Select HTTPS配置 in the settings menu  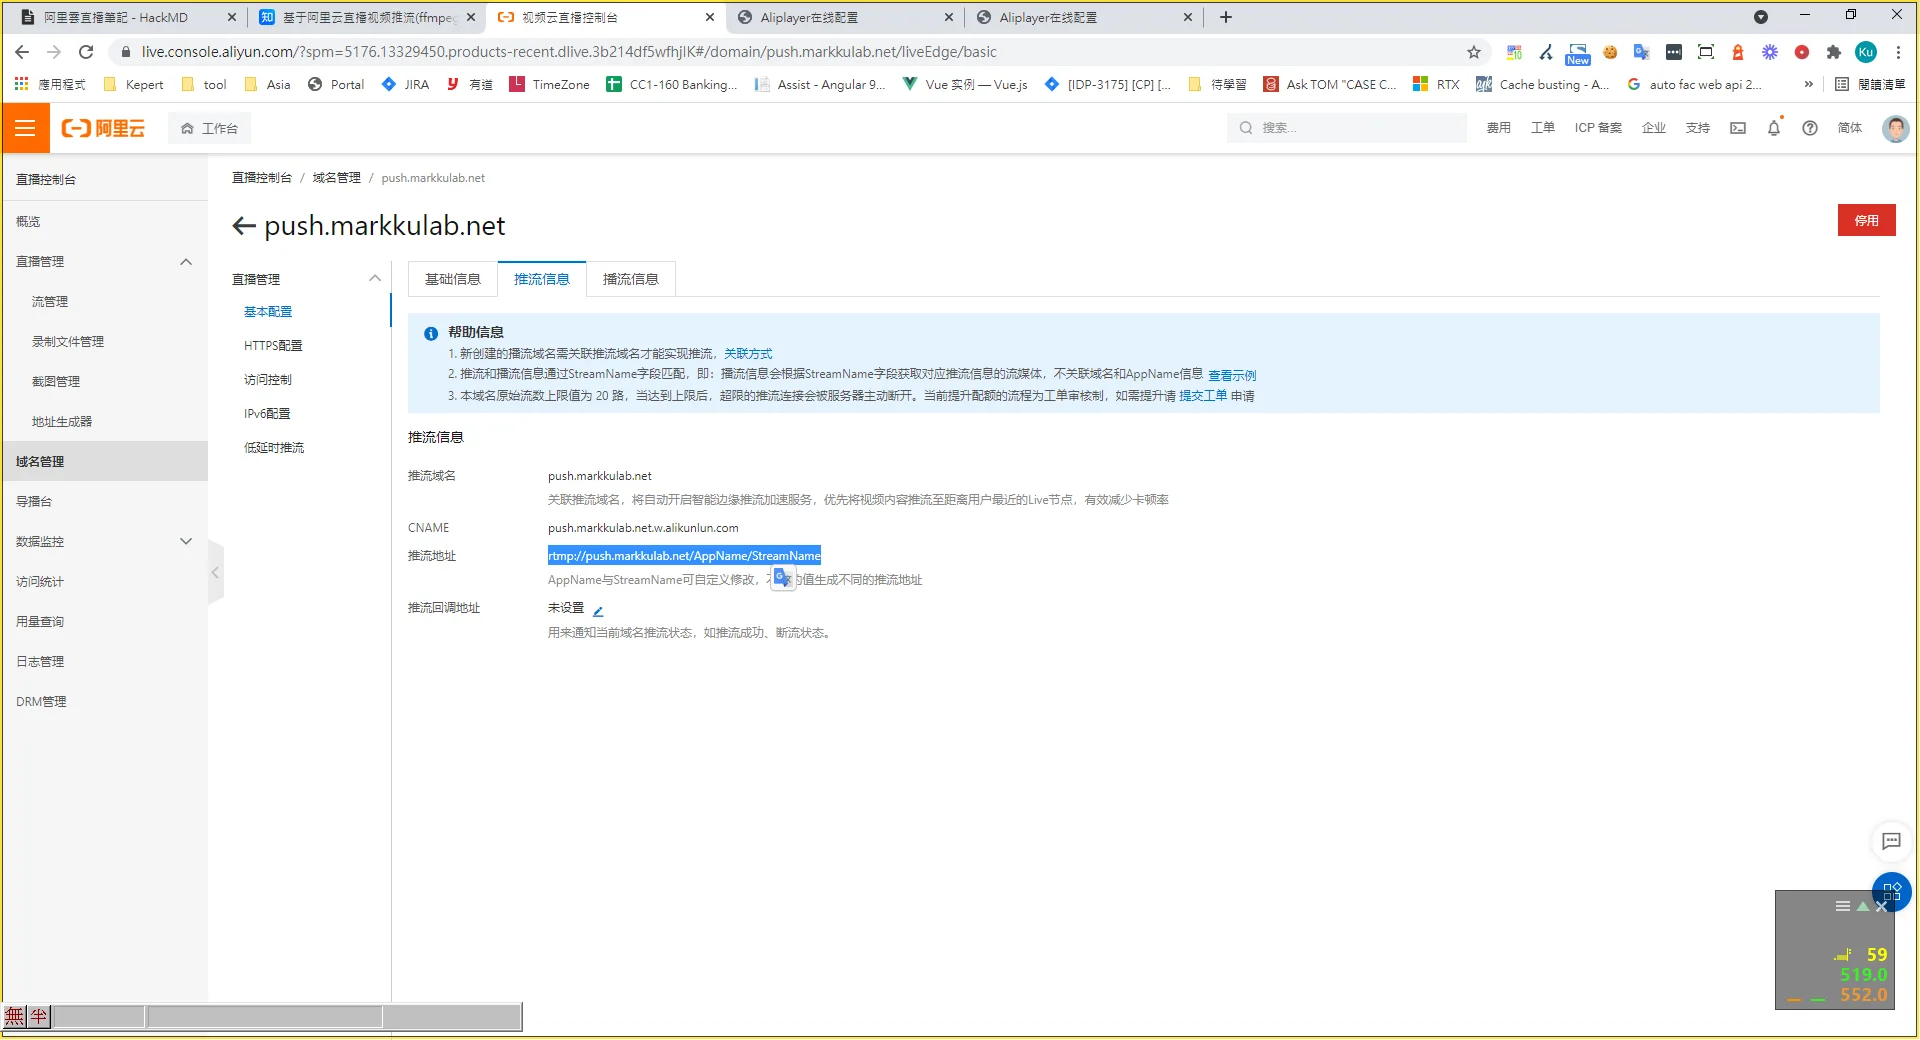pyautogui.click(x=273, y=346)
